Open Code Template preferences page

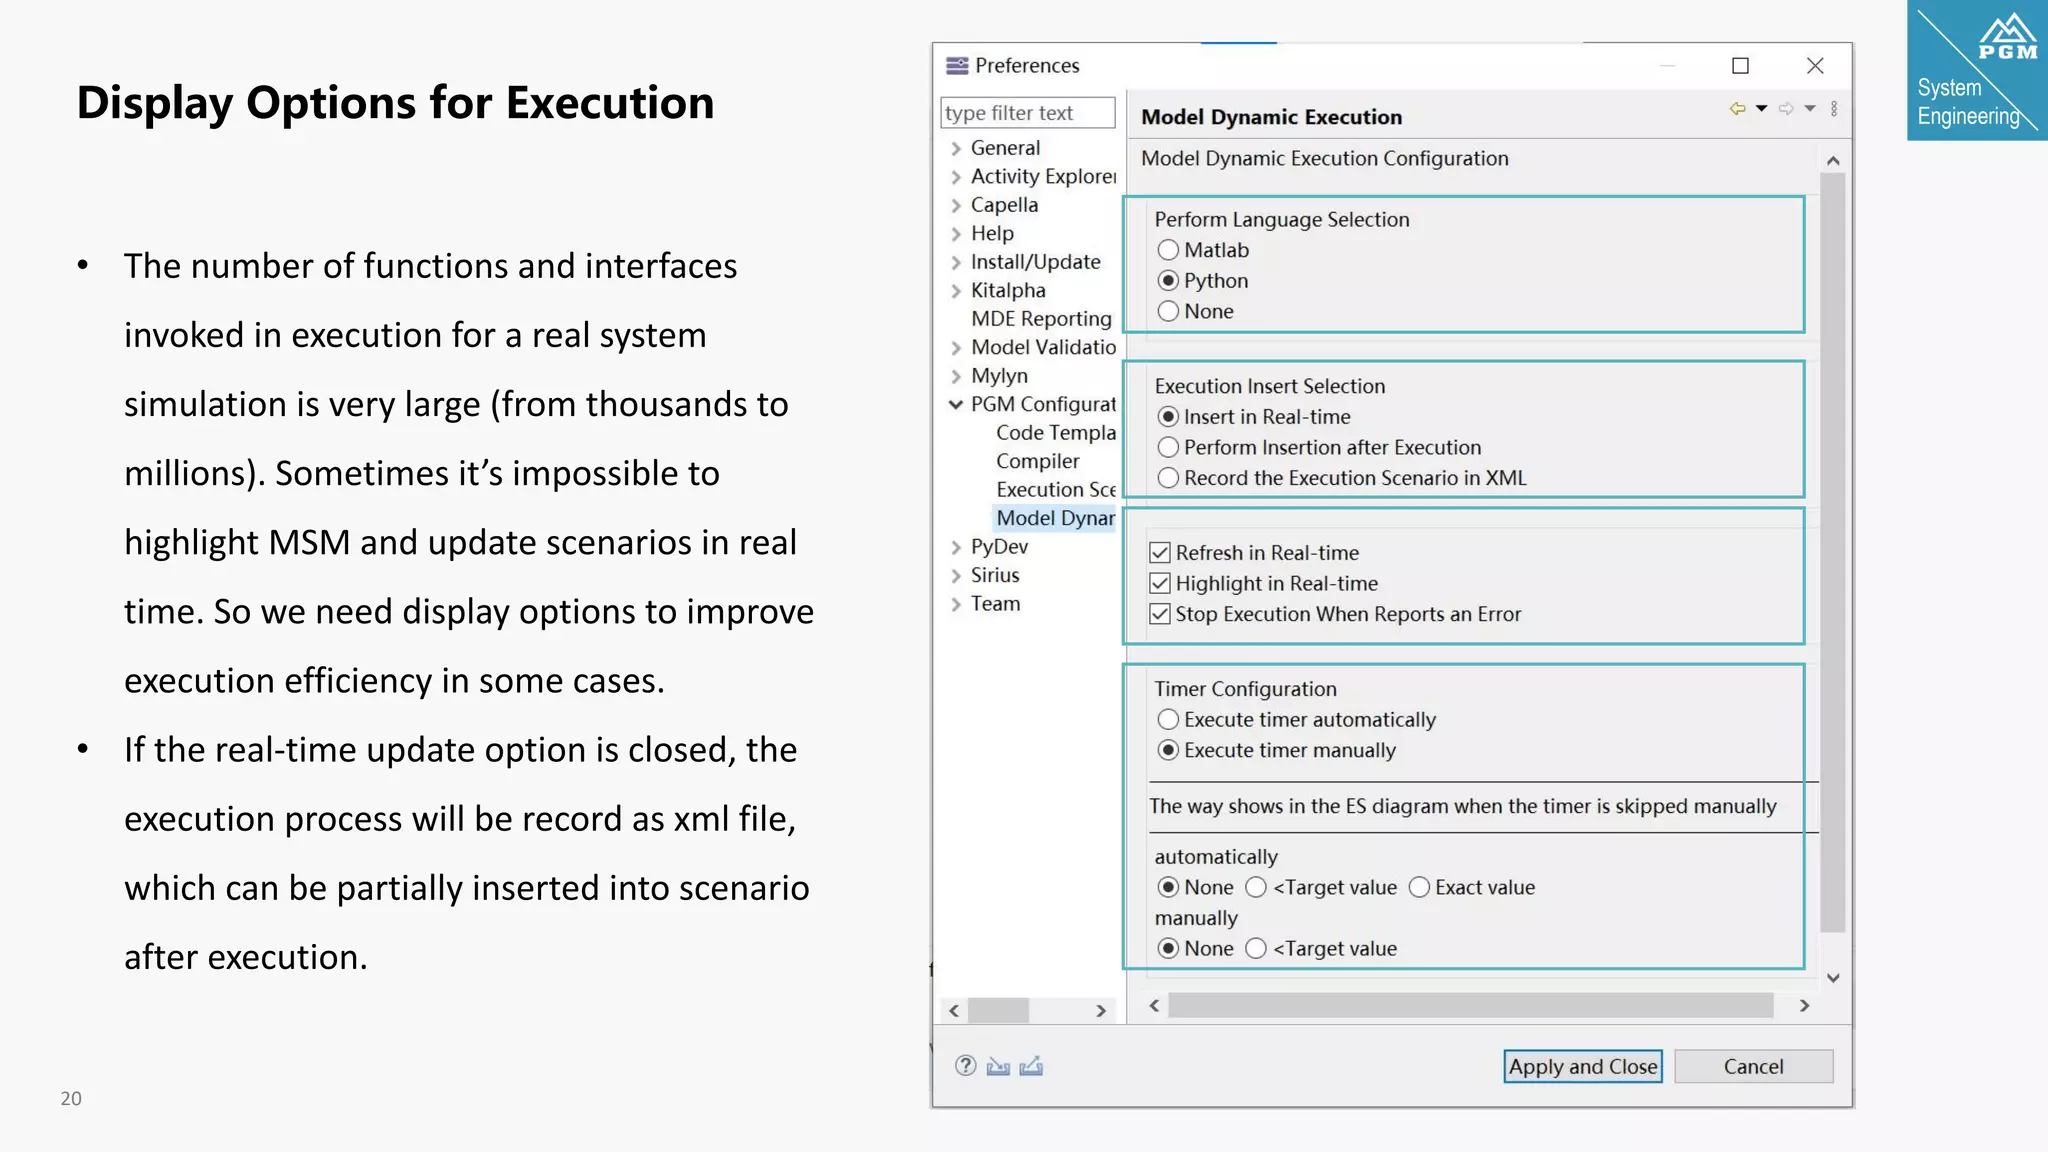coord(1055,433)
